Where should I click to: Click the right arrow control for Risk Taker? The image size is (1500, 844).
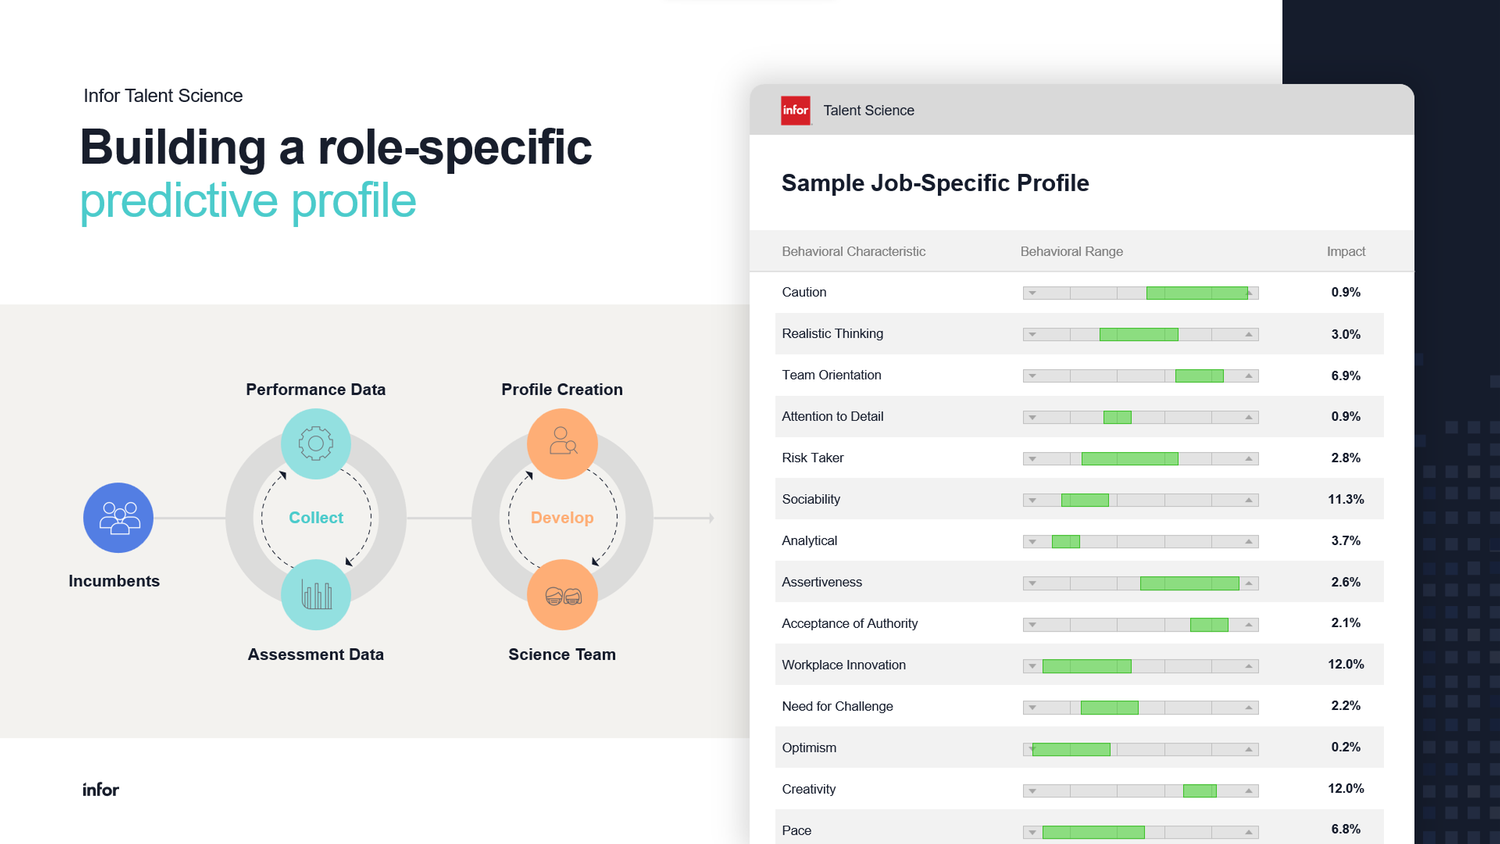[1248, 458]
